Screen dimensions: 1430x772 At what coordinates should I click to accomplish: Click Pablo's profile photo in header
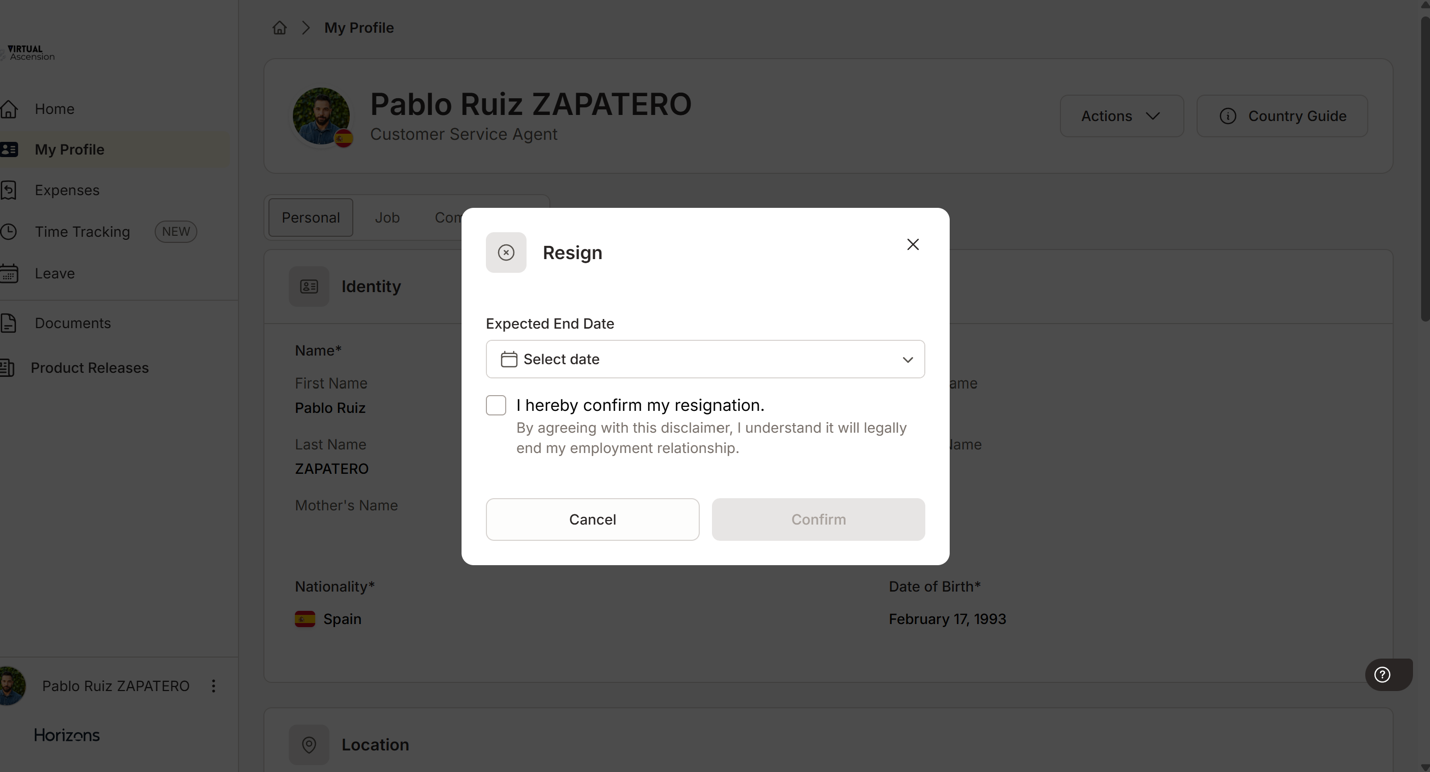coord(321,116)
